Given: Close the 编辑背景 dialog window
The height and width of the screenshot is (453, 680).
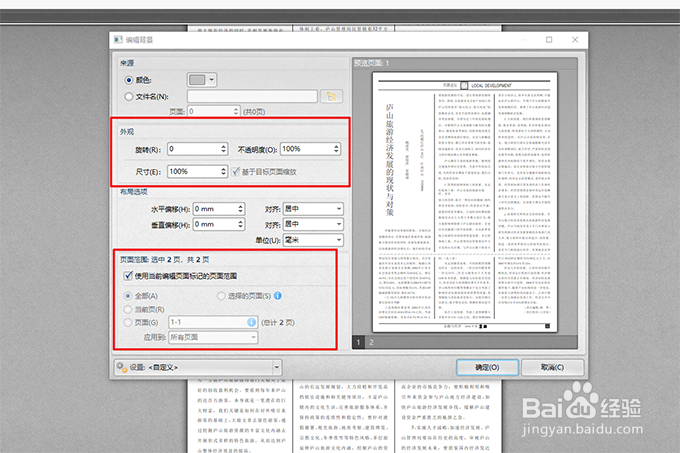Looking at the screenshot, I should click(x=575, y=40).
